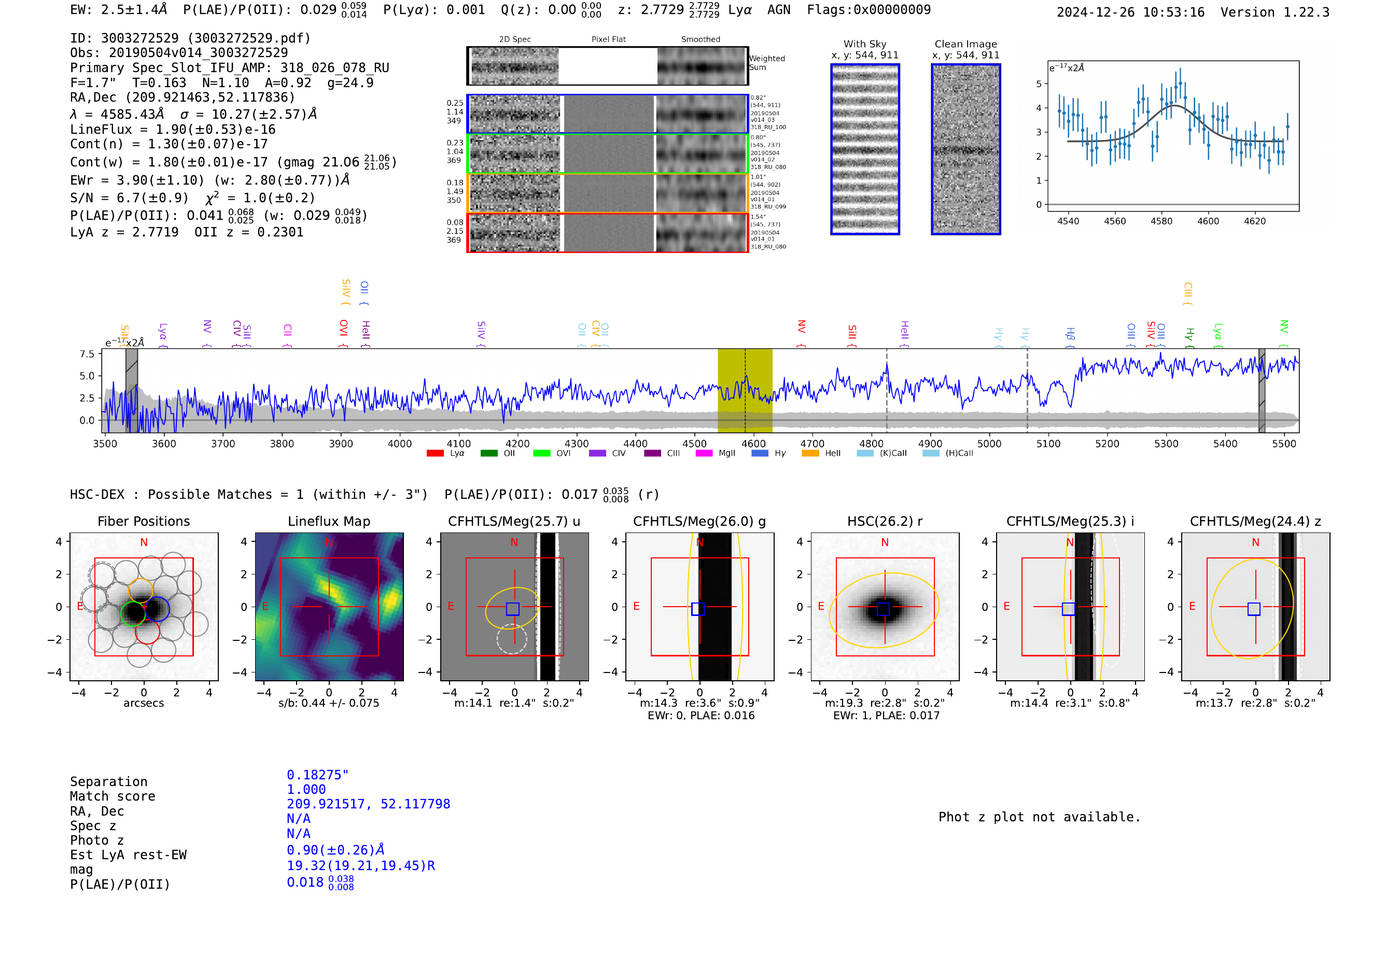Open the CFHTLS/Meg u-band cutout
The width and height of the screenshot is (1400, 953).
tap(514, 607)
